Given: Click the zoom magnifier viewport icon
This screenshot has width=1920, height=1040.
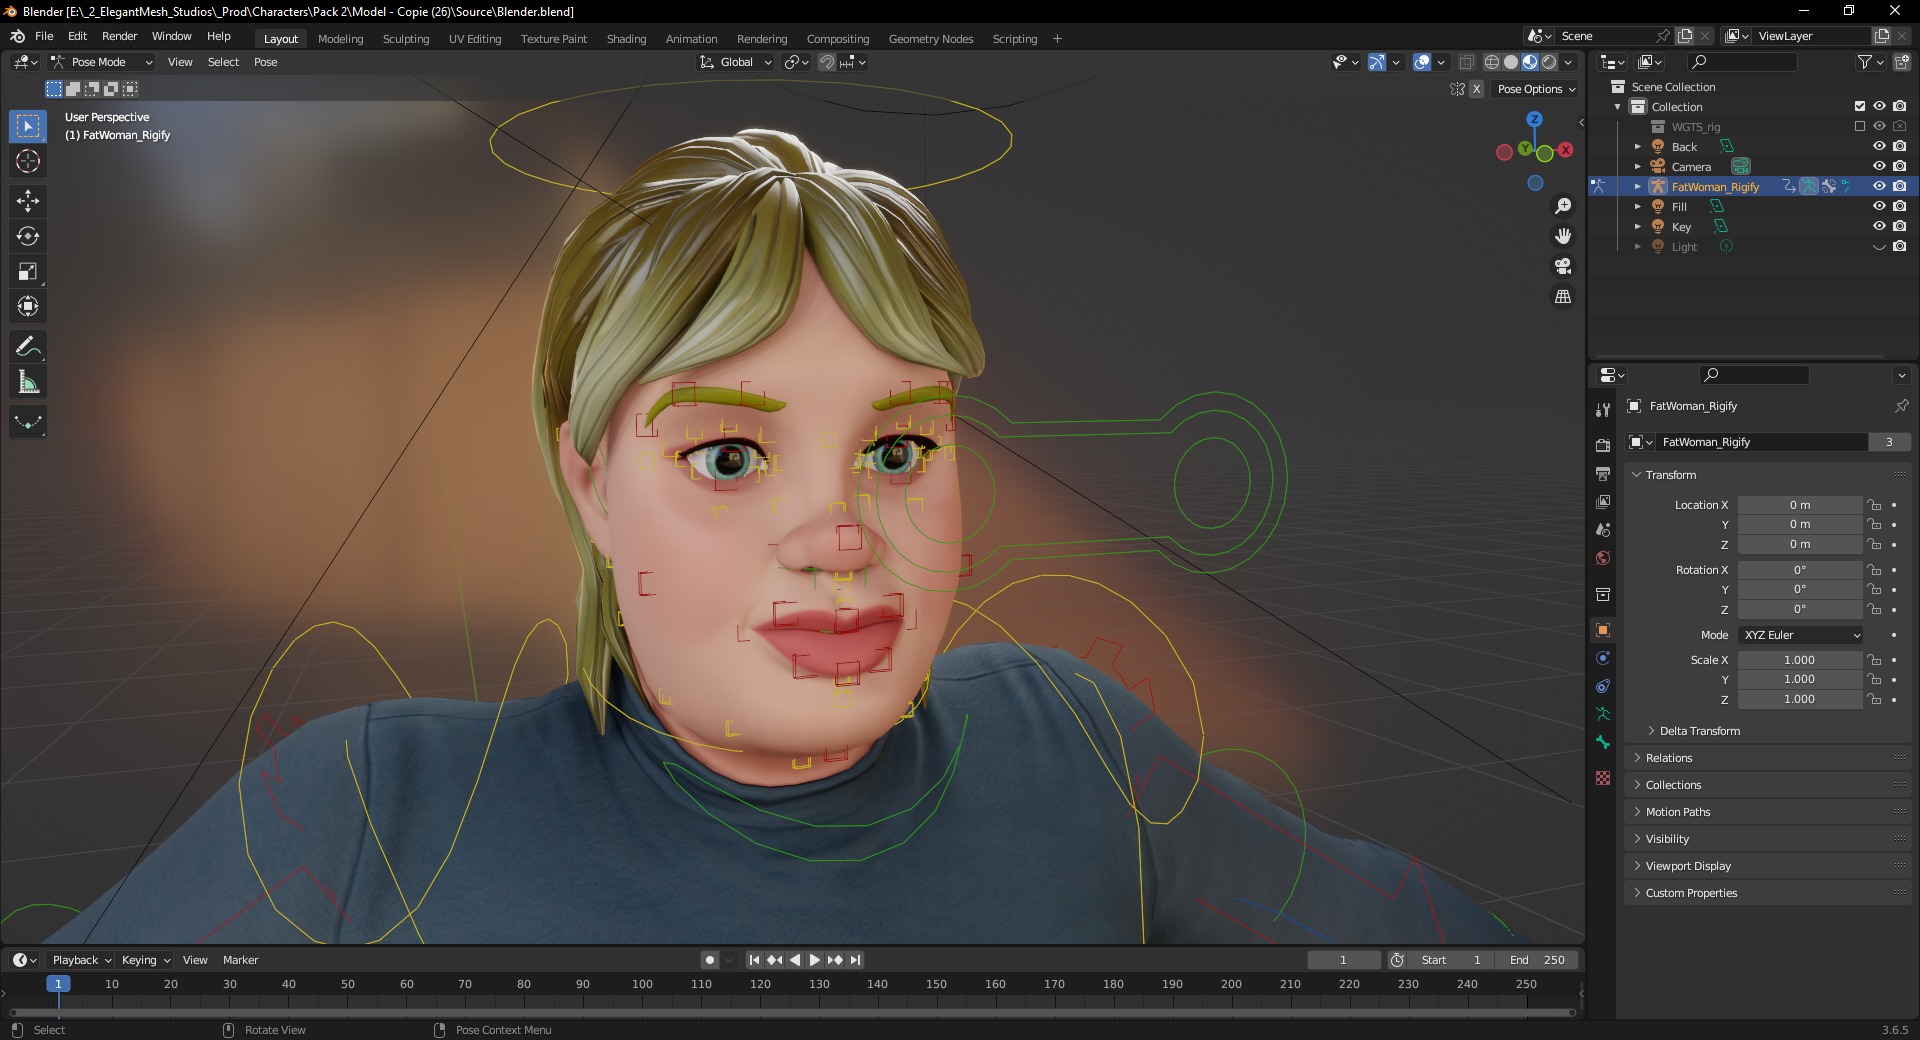Looking at the screenshot, I should [x=1562, y=206].
